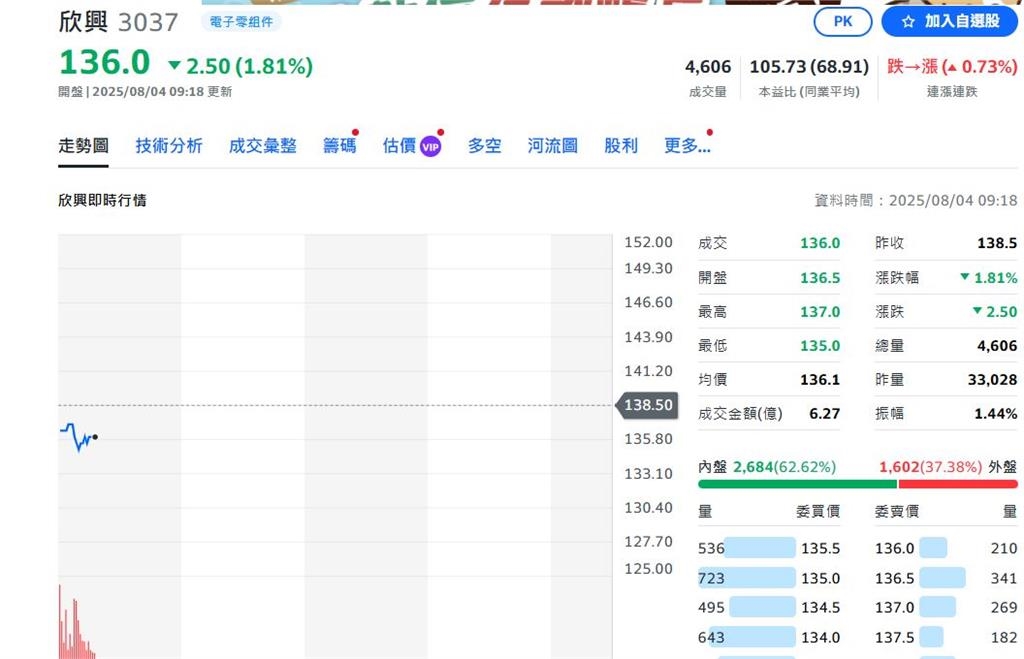Image resolution: width=1024 pixels, height=659 pixels.
Task: Open the 成交彙整 tab
Action: [x=262, y=145]
